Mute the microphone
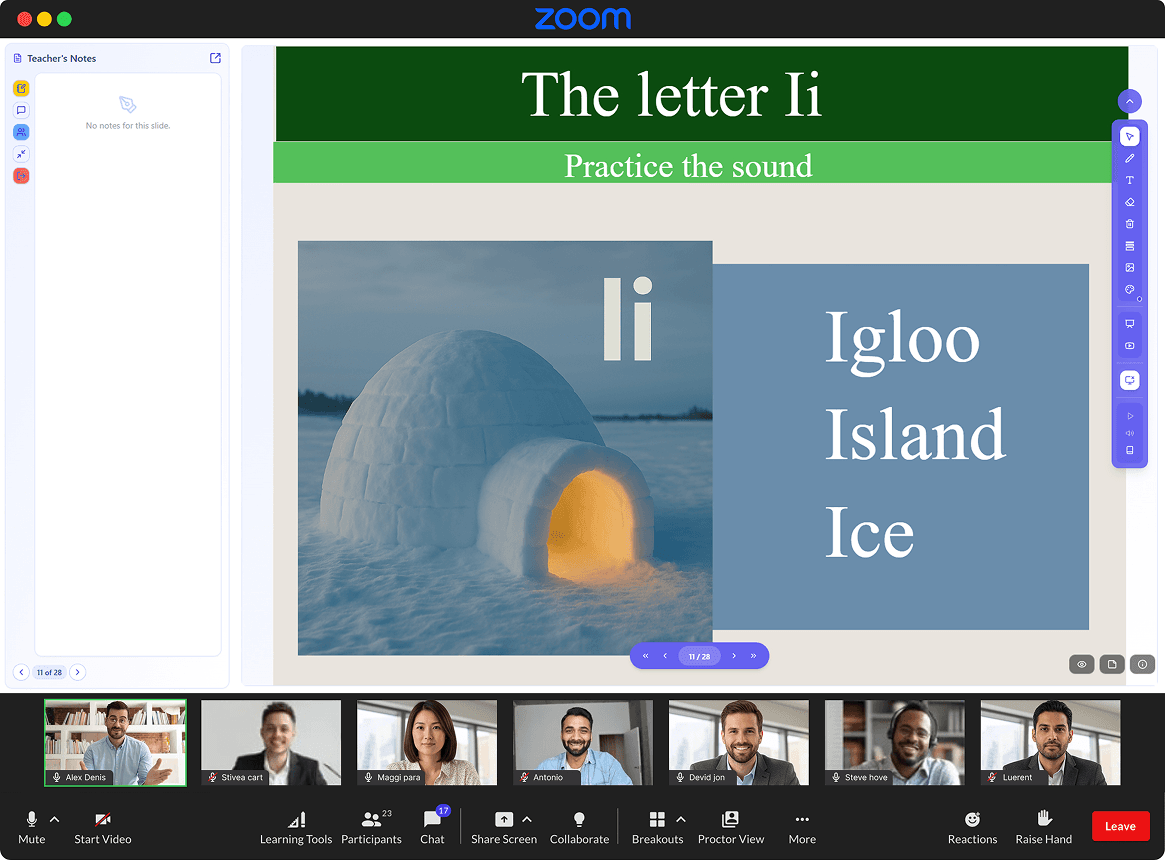Image resolution: width=1165 pixels, height=860 pixels. [31, 827]
